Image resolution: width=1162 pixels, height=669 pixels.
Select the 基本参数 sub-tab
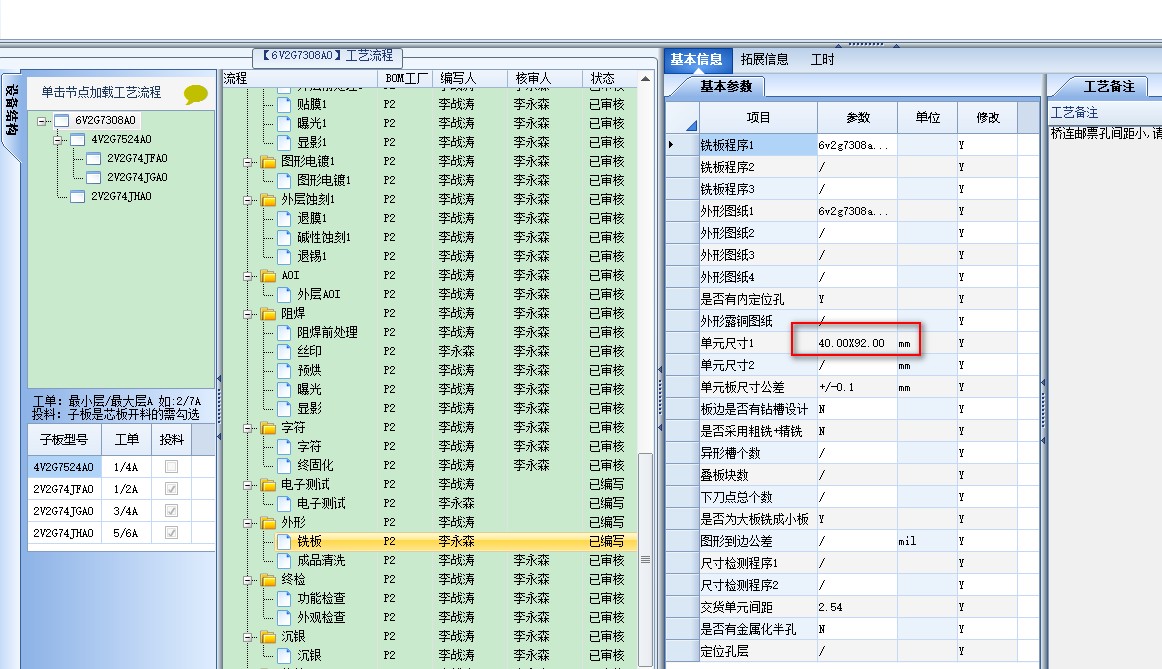(x=726, y=87)
